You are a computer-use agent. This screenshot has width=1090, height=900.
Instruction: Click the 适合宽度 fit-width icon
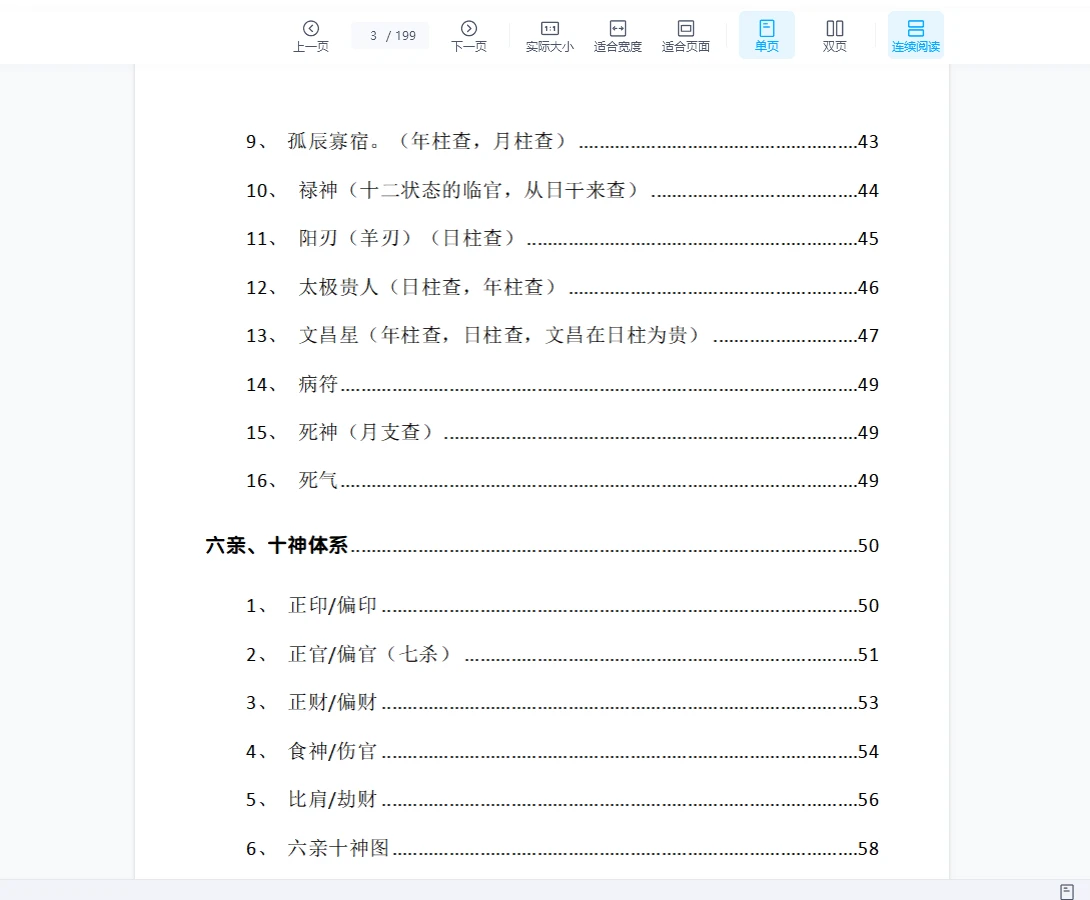click(617, 33)
